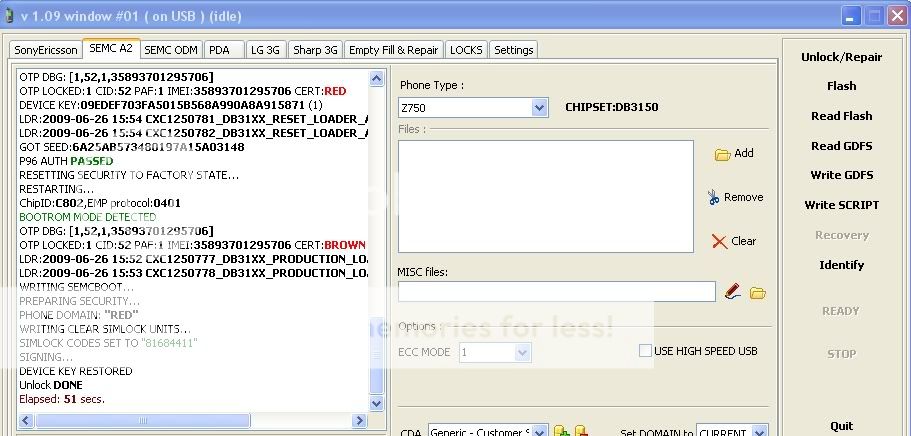Click the Add files folder icon
Screen dimensions: 911x436
pos(722,154)
